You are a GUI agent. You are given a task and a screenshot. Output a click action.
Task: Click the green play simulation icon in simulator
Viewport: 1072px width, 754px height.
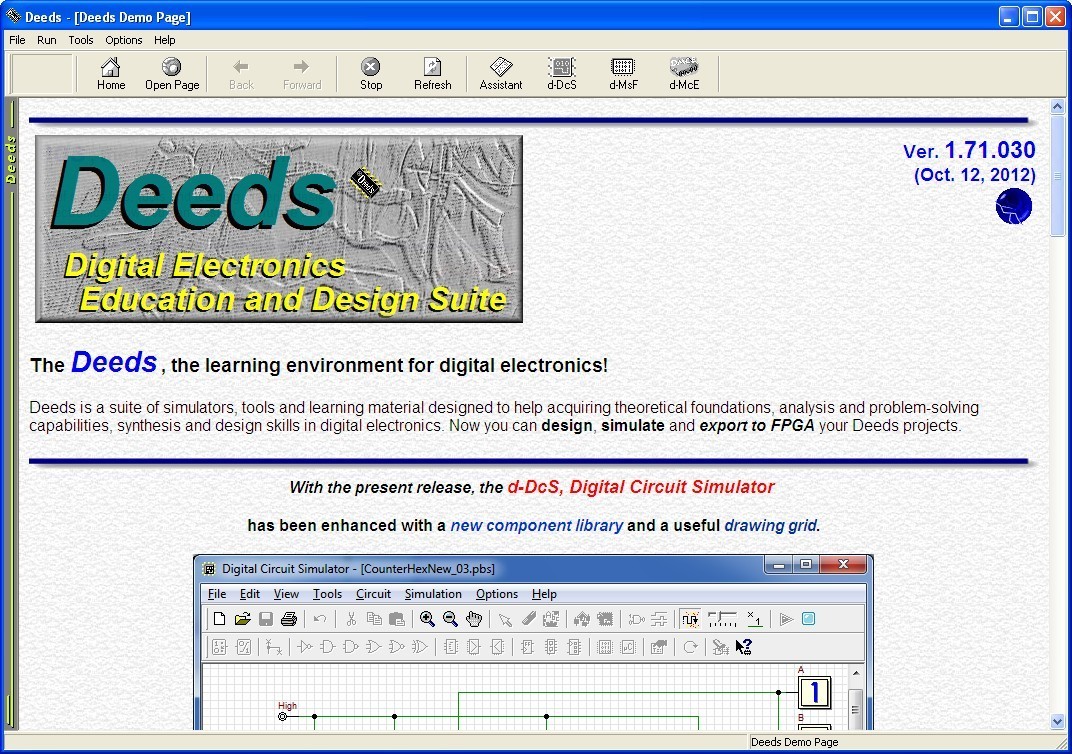[786, 619]
